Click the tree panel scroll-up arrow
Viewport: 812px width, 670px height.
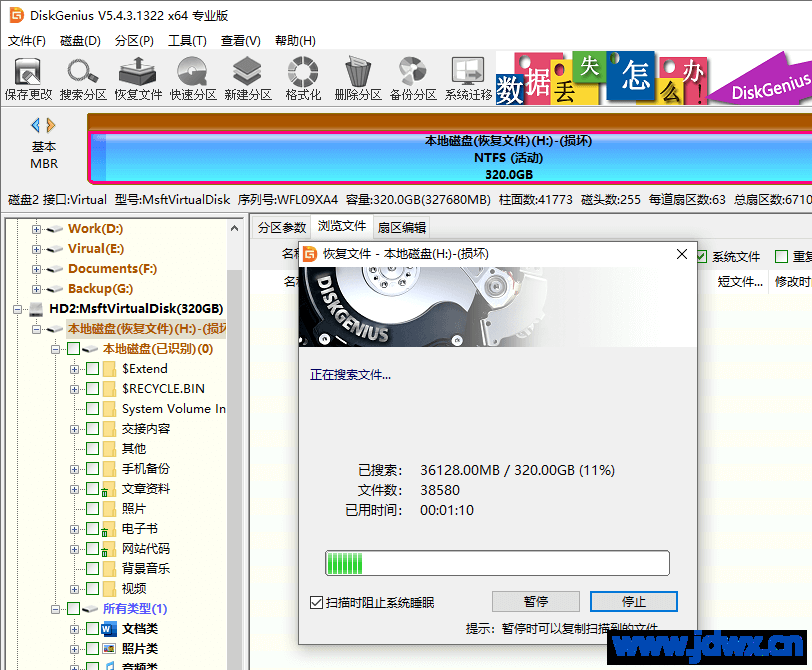[x=235, y=228]
